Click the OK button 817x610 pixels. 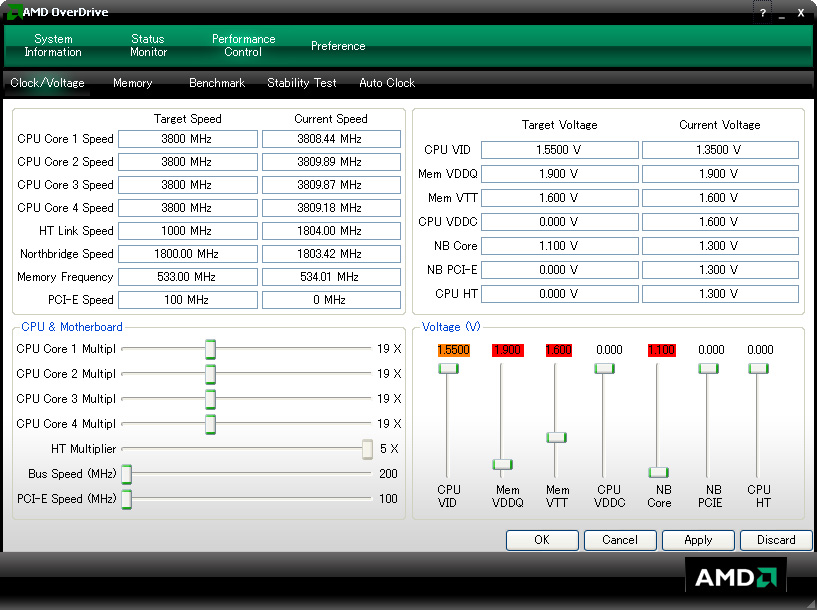[x=542, y=540]
